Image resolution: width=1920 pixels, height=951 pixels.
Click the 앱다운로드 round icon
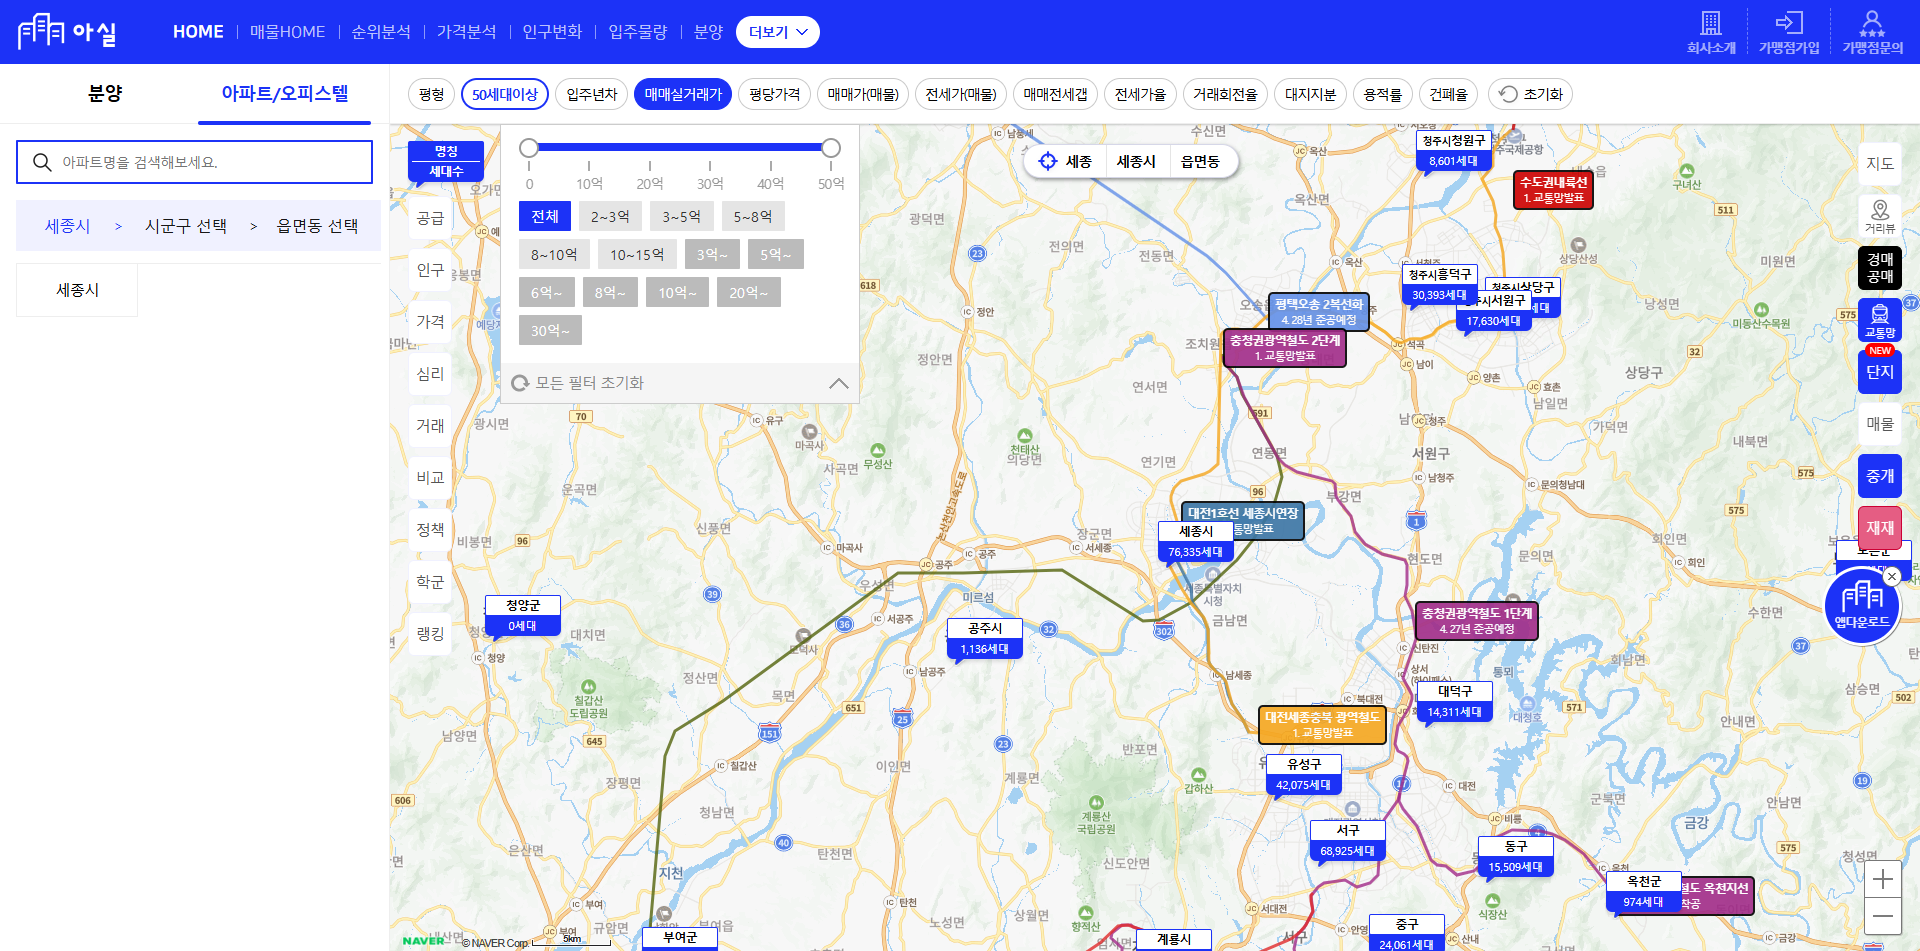coord(1862,605)
